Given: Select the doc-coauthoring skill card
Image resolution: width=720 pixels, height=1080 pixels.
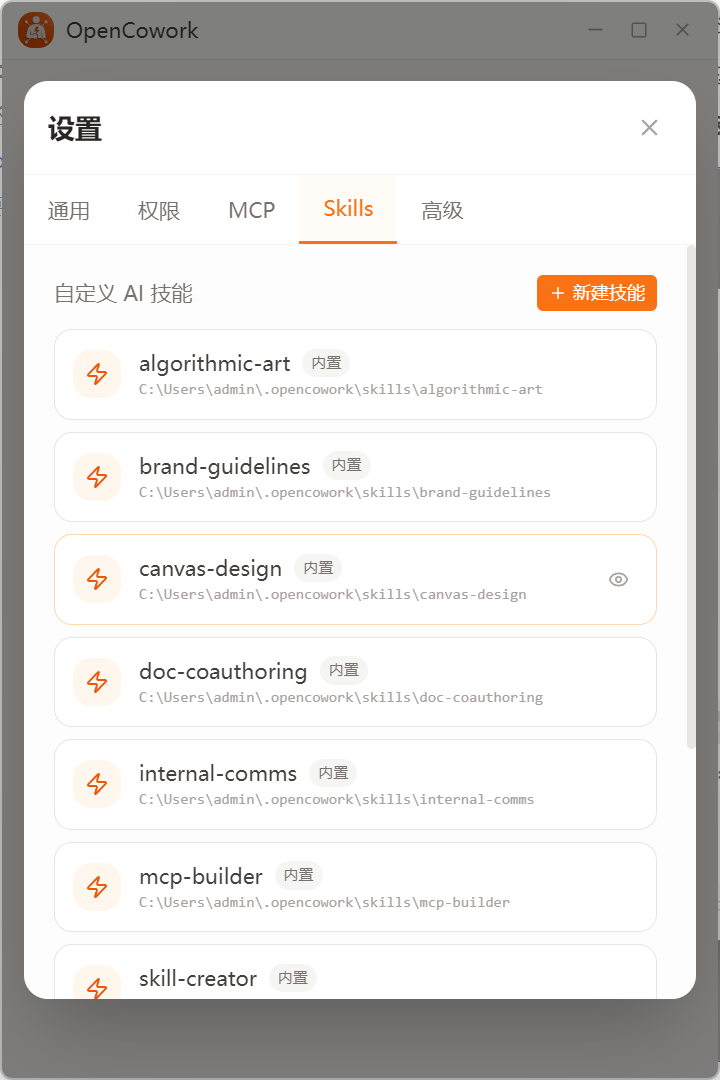Looking at the screenshot, I should (356, 682).
